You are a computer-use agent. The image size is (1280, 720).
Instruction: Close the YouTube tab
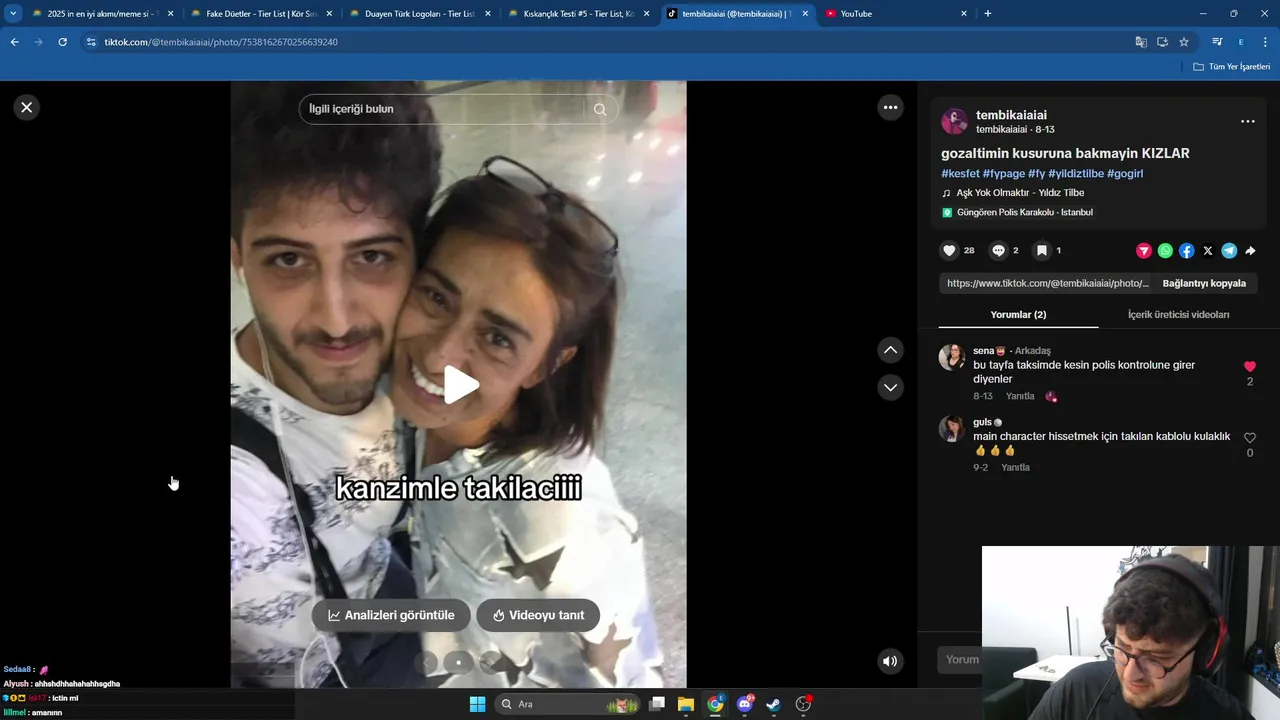click(x=964, y=14)
